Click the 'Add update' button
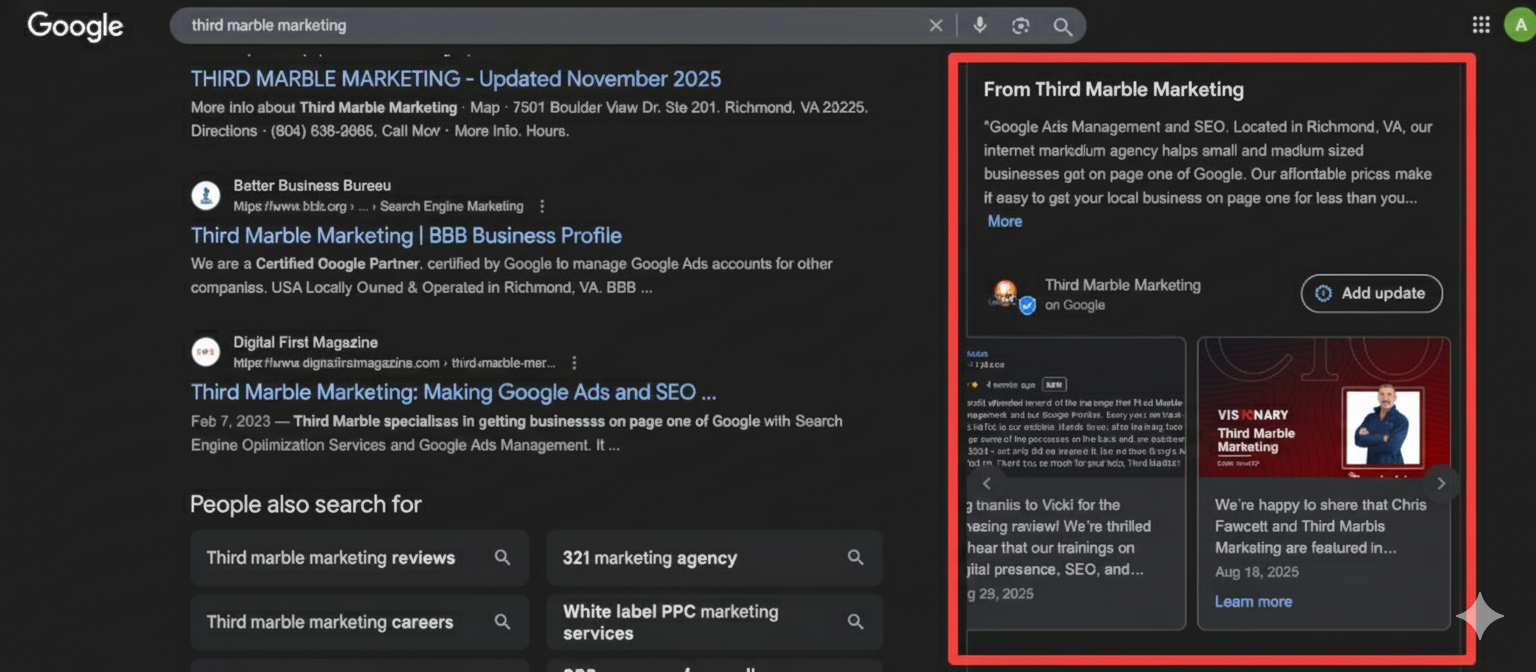 [1371, 293]
